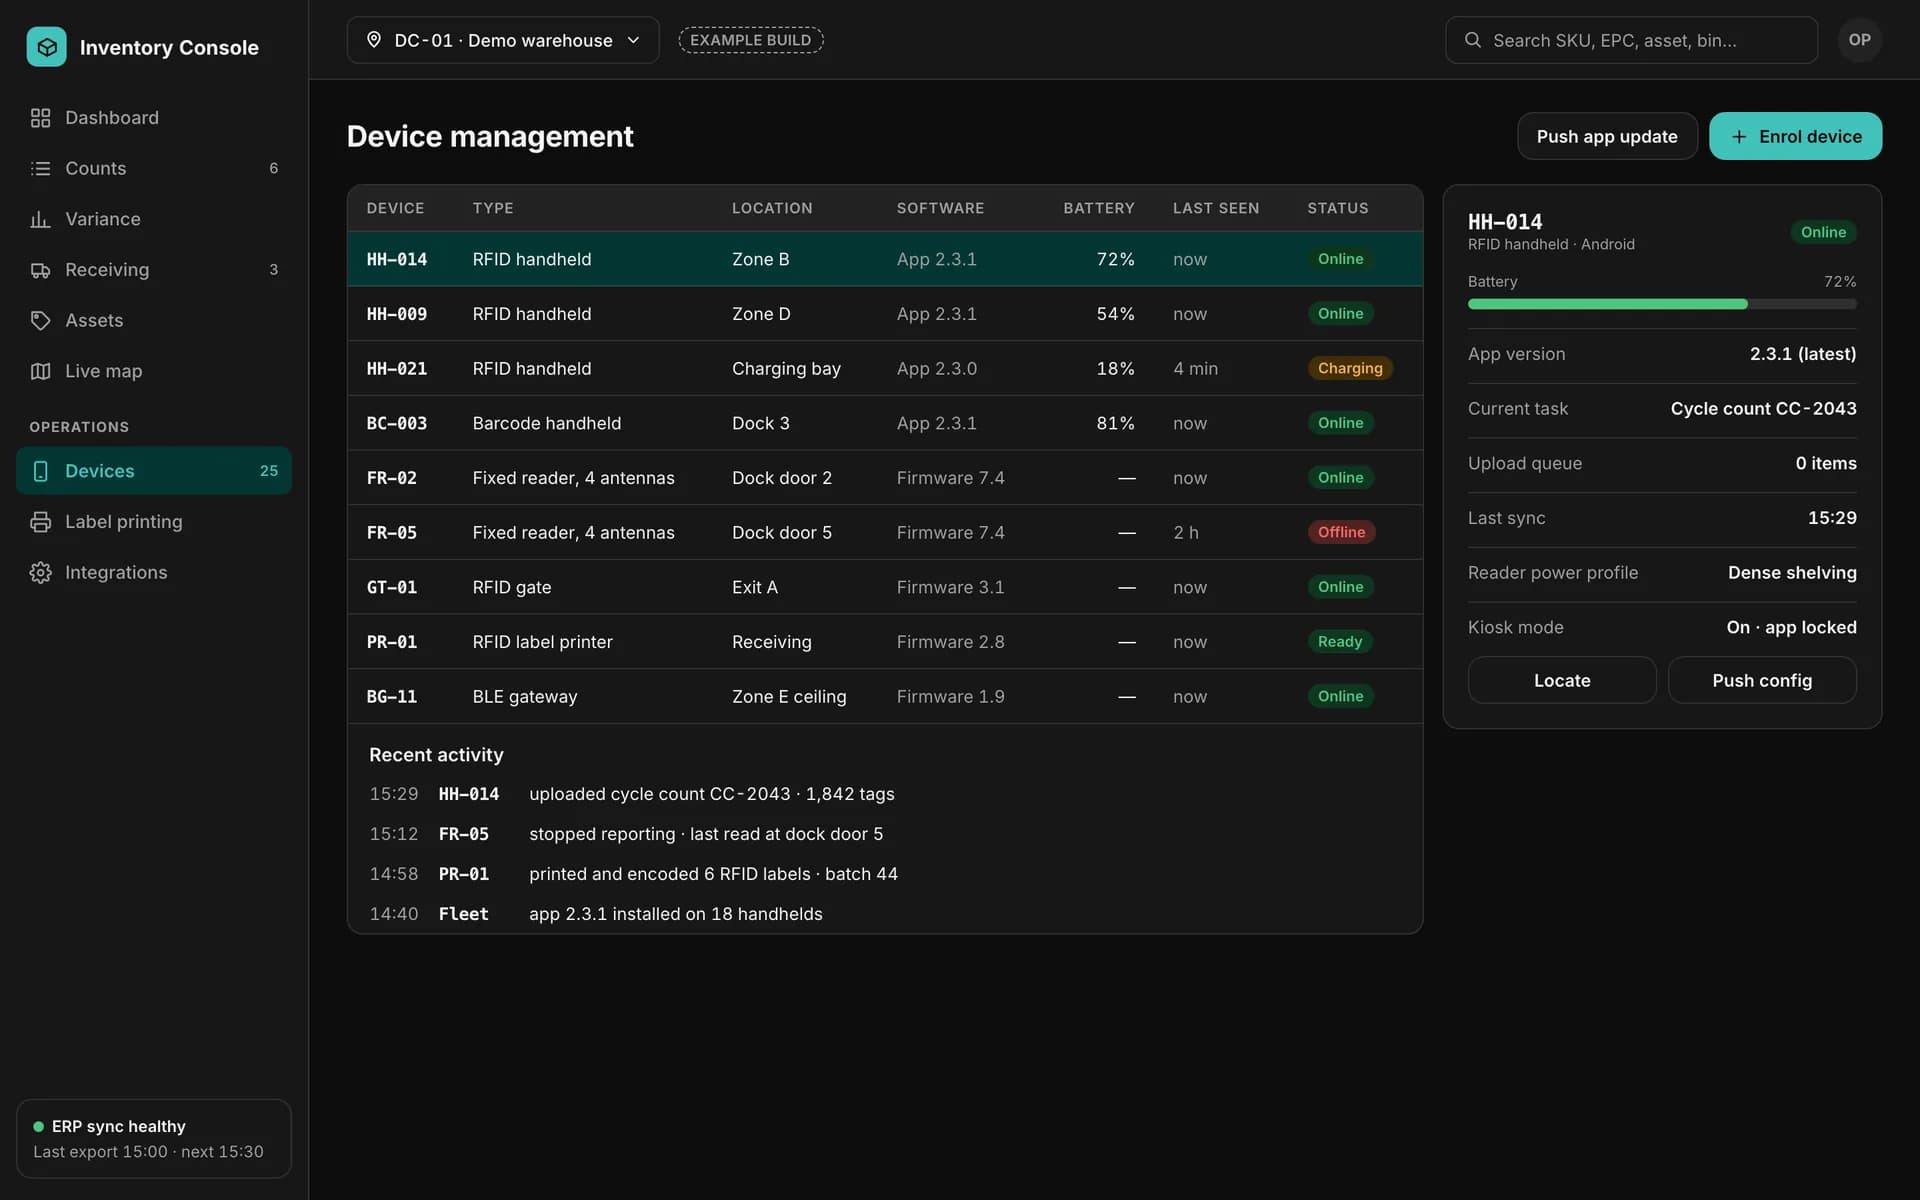
Task: Open the OP user avatar
Action: coord(1859,40)
